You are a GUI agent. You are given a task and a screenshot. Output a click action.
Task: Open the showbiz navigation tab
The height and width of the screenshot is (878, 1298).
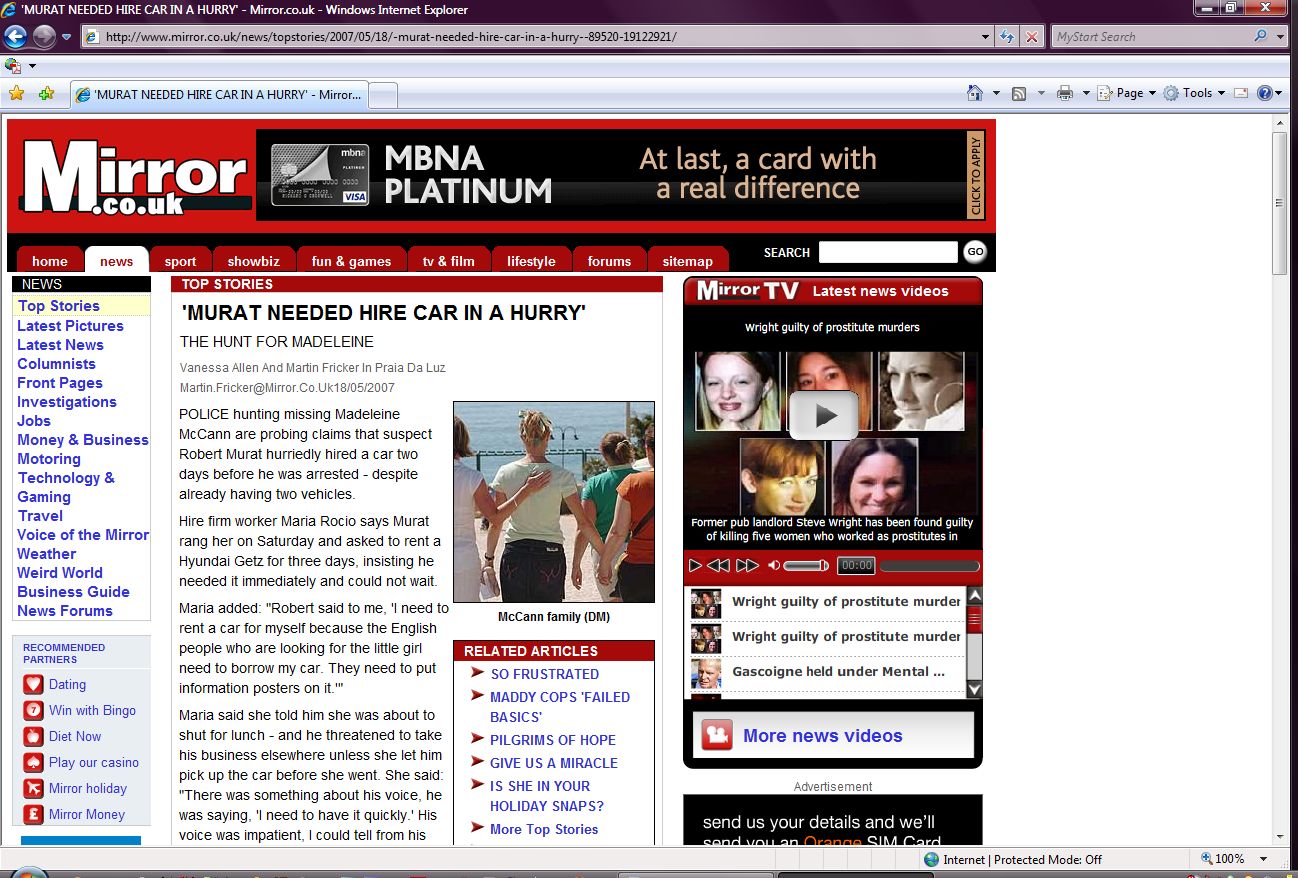tap(253, 261)
